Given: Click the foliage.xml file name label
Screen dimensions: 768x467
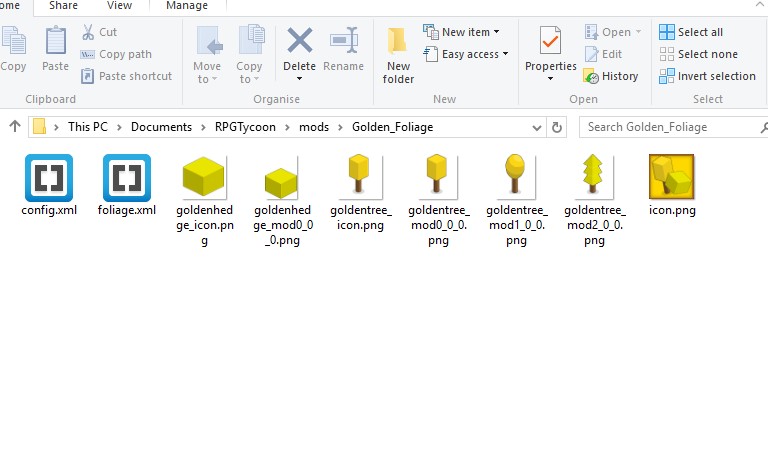Looking at the screenshot, I should coord(127,210).
